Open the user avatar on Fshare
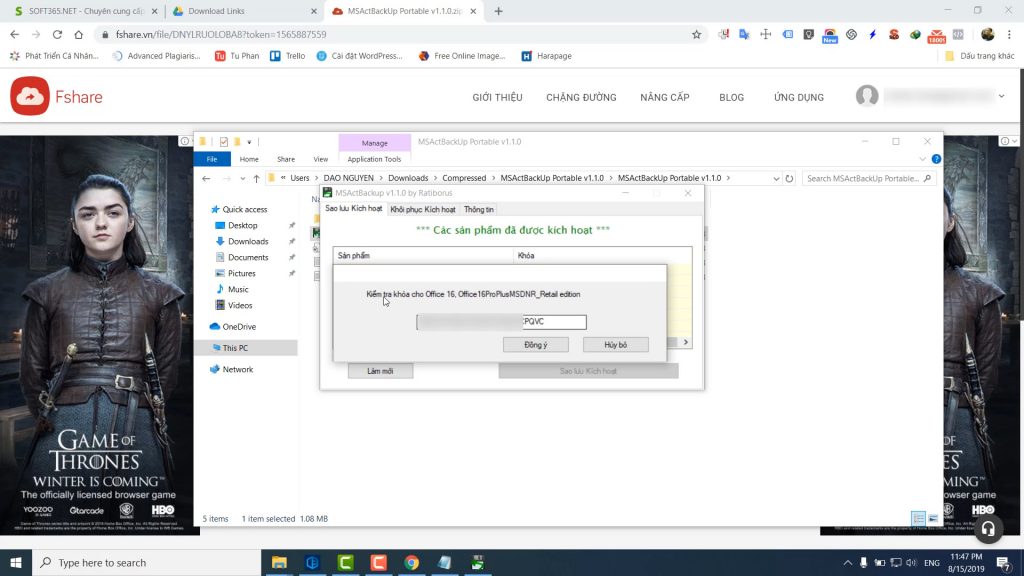 (867, 96)
